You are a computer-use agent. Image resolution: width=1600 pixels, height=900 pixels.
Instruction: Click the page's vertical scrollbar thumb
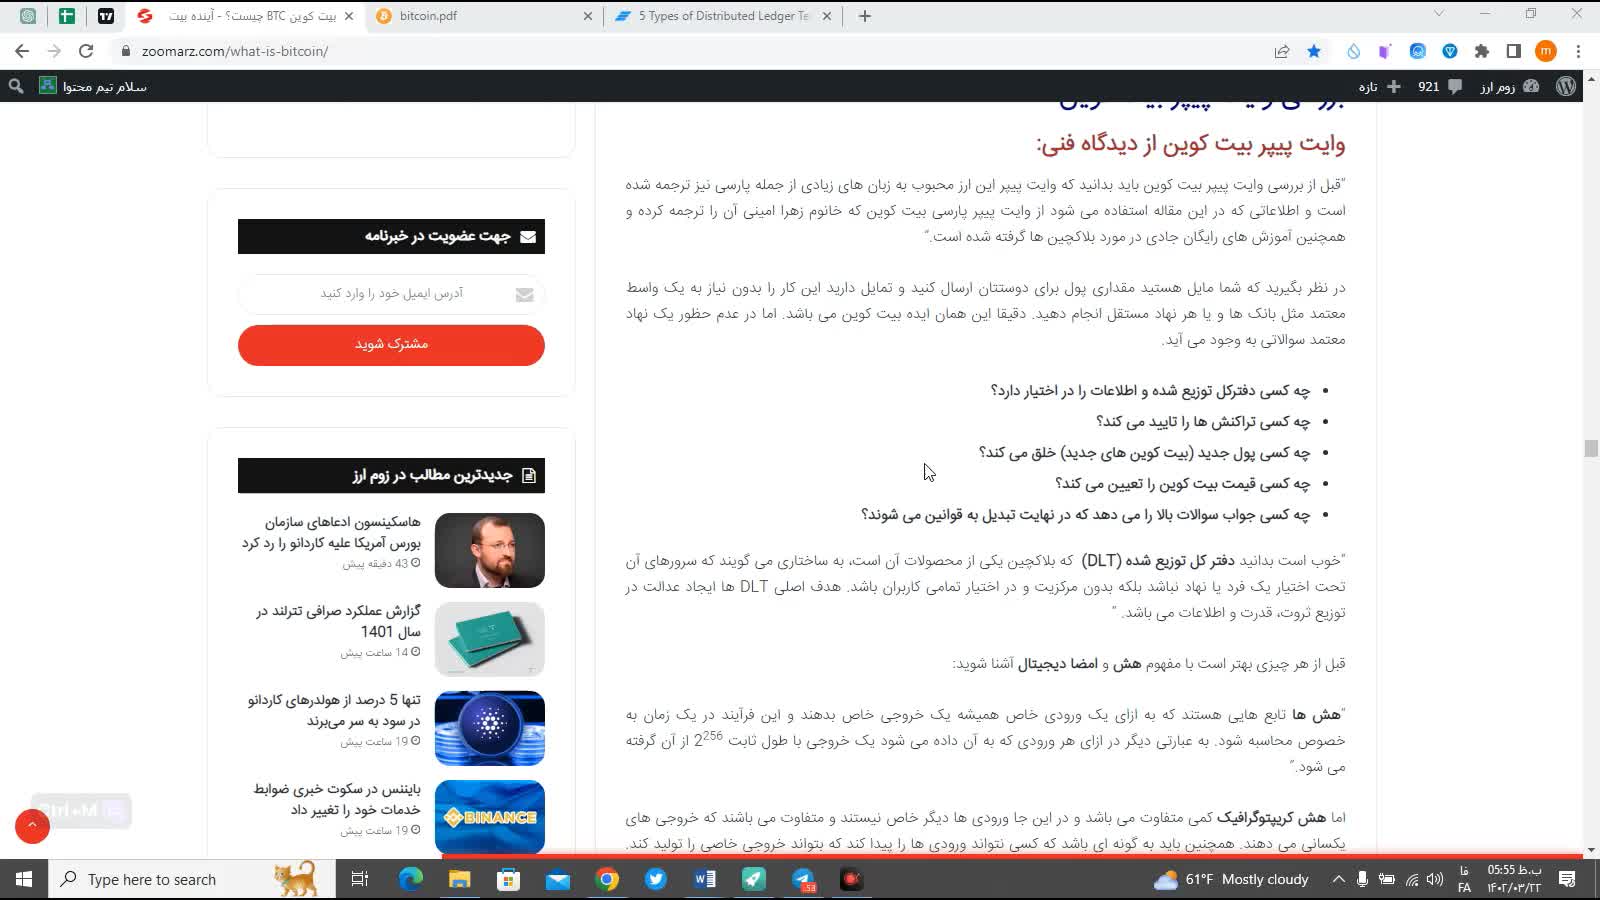pyautogui.click(x=1591, y=449)
